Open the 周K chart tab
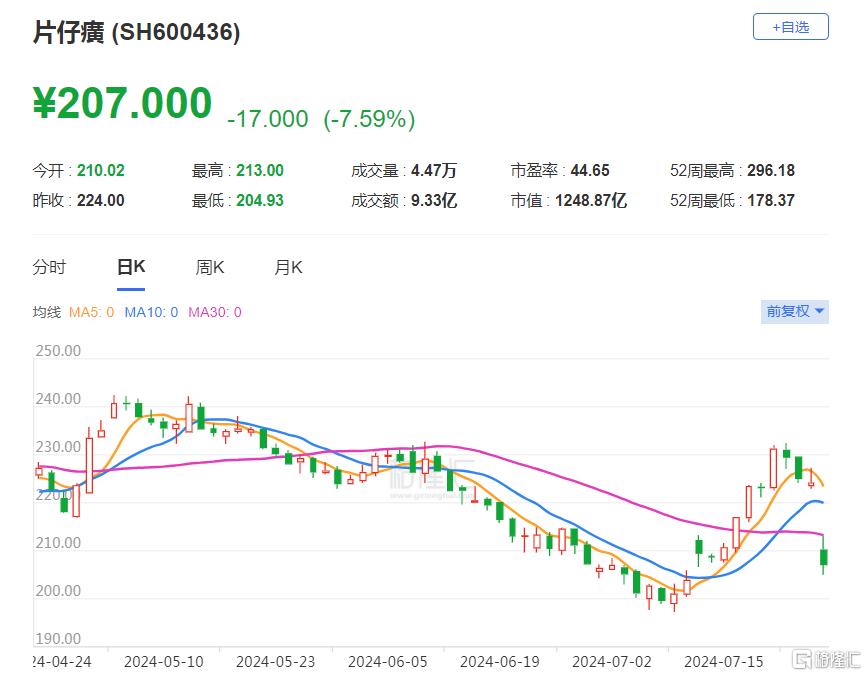The image size is (867, 676). [210, 268]
